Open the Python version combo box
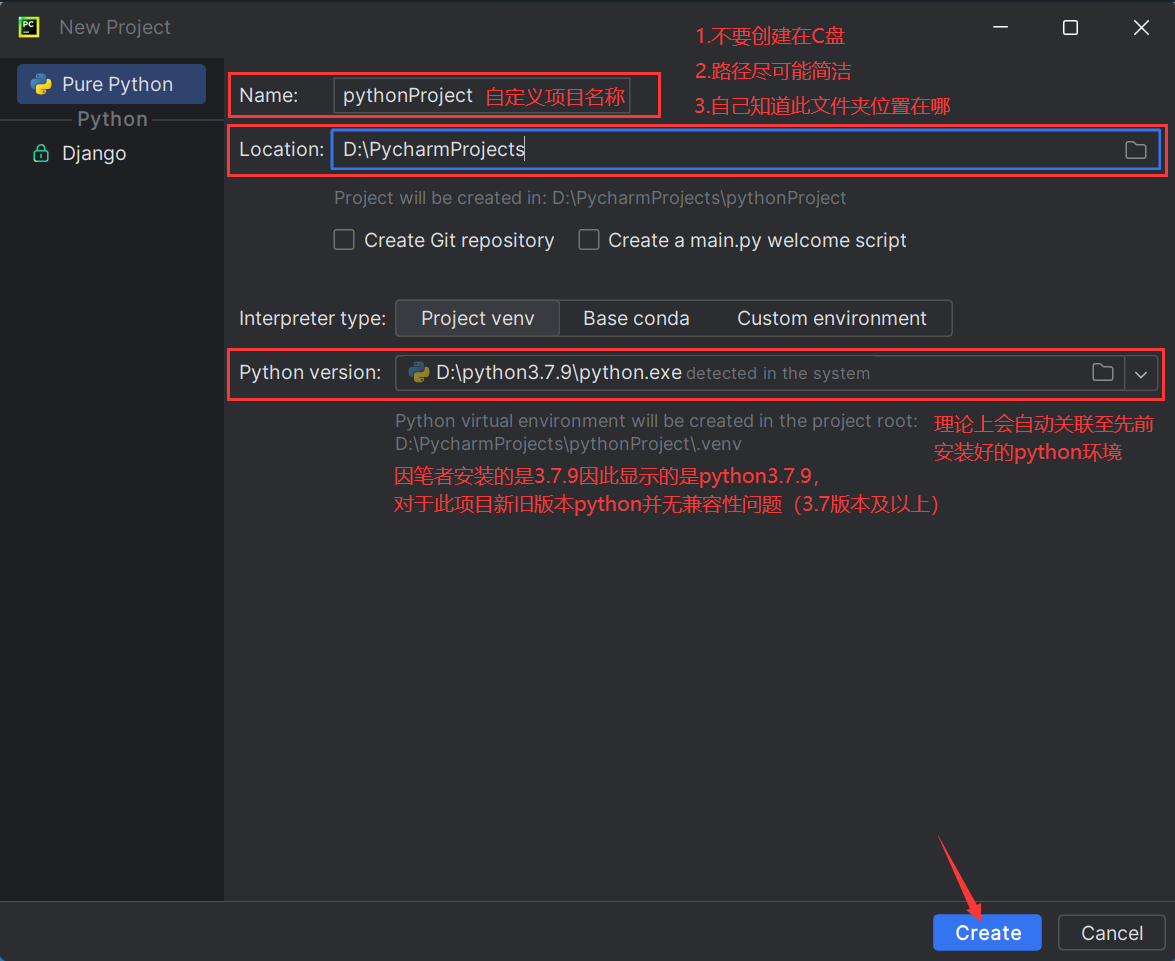The width and height of the screenshot is (1175, 961). 740,373
